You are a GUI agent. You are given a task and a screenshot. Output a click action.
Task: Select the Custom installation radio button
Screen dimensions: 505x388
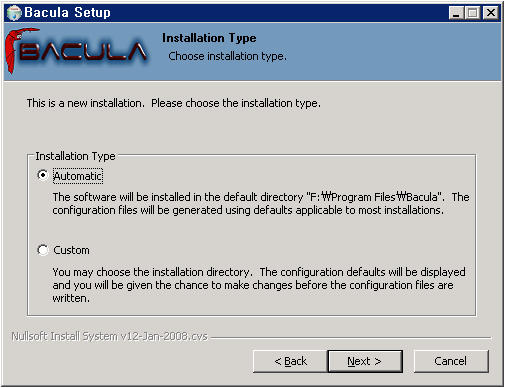43,250
